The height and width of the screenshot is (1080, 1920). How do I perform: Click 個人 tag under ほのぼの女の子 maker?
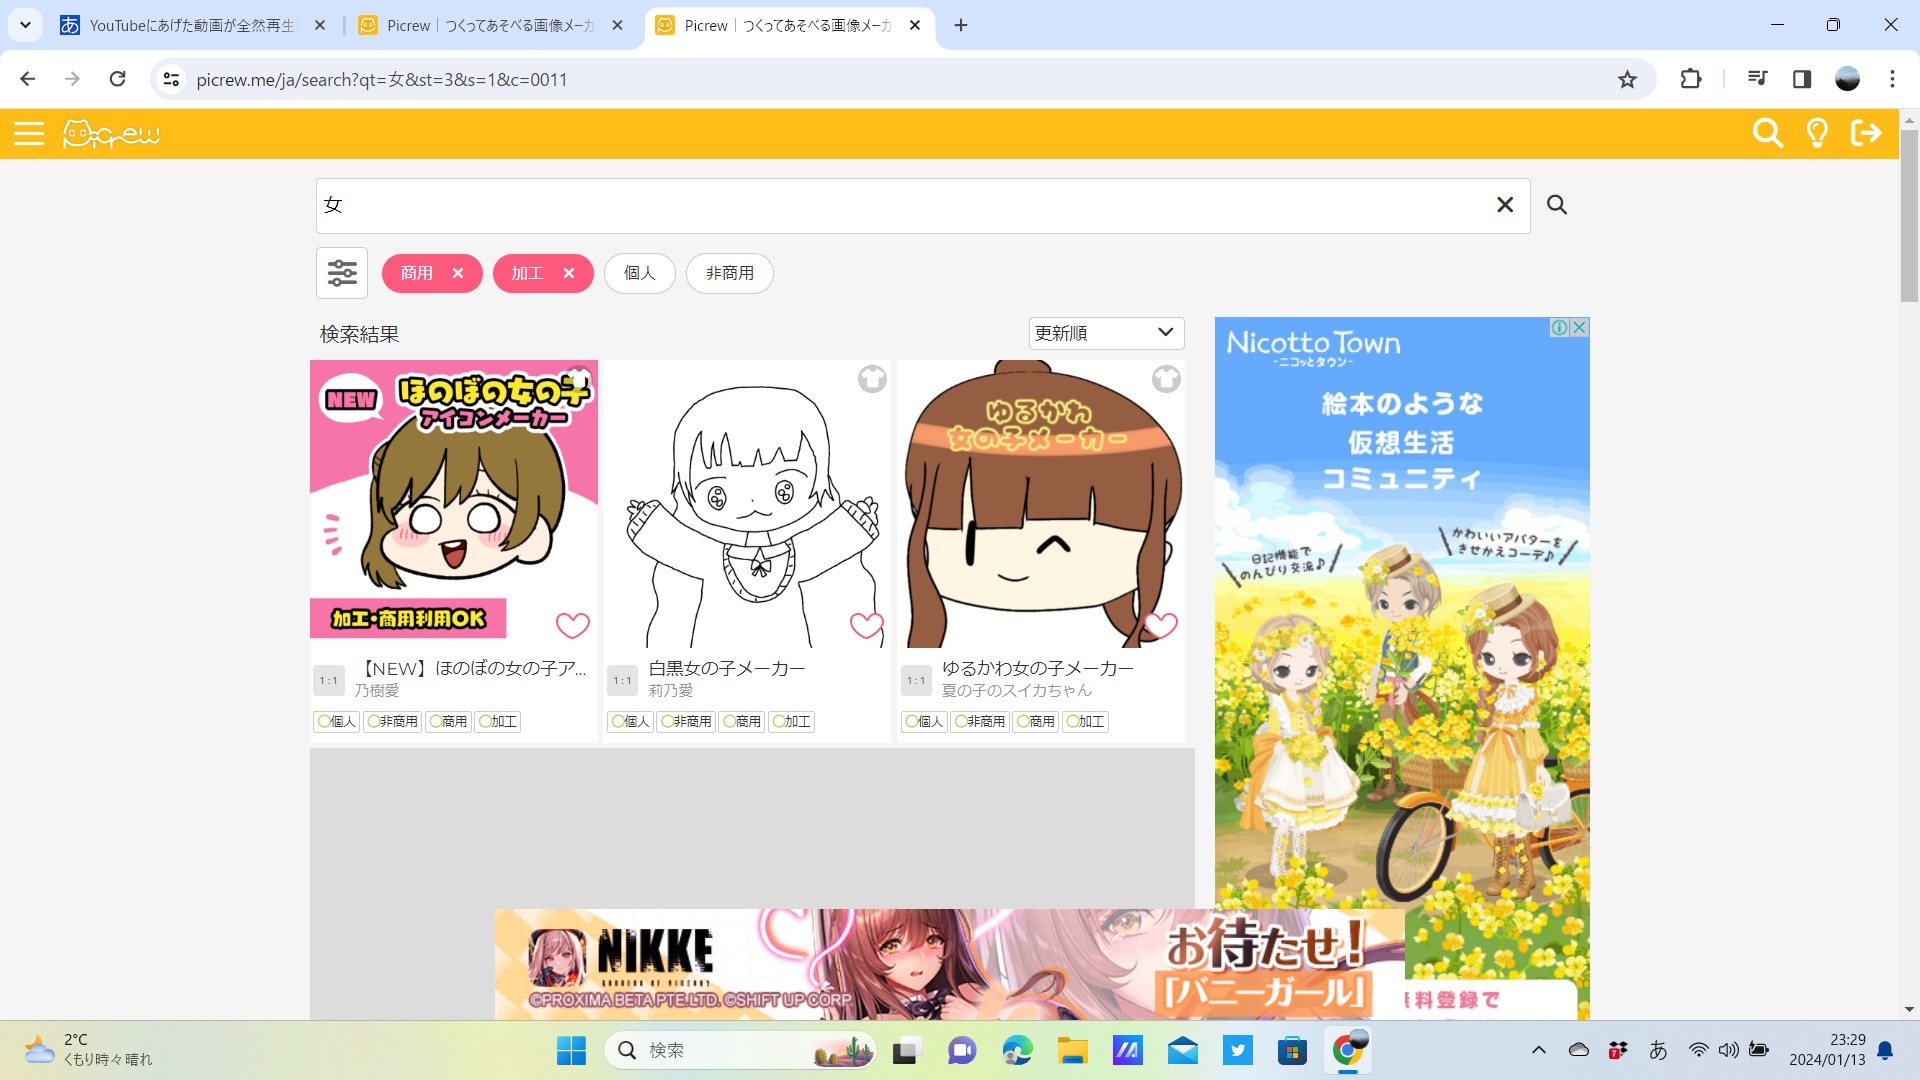337,721
